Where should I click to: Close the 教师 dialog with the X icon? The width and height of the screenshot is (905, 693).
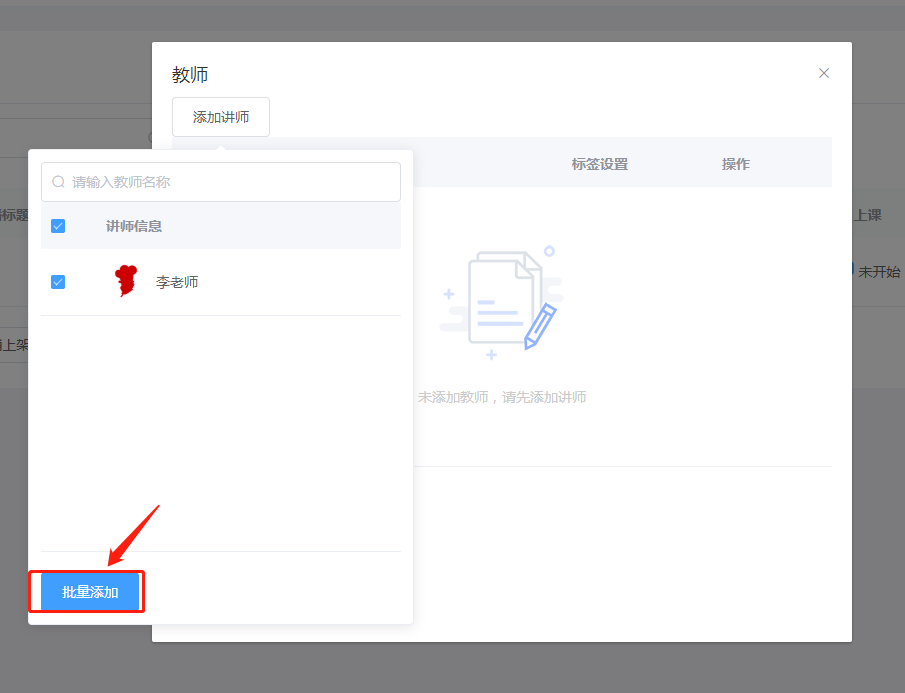(824, 73)
